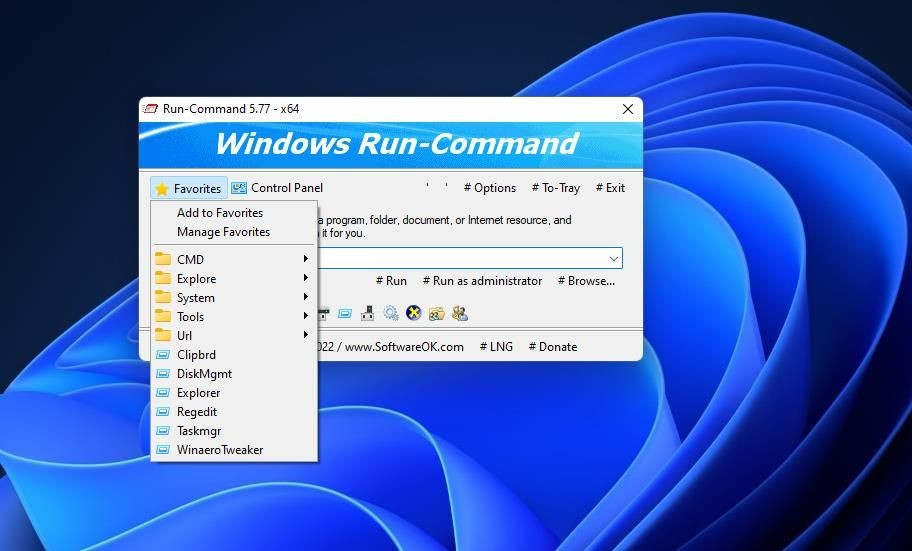Click the Taskmgr entry icon
This screenshot has height=551, width=912.
pos(163,431)
